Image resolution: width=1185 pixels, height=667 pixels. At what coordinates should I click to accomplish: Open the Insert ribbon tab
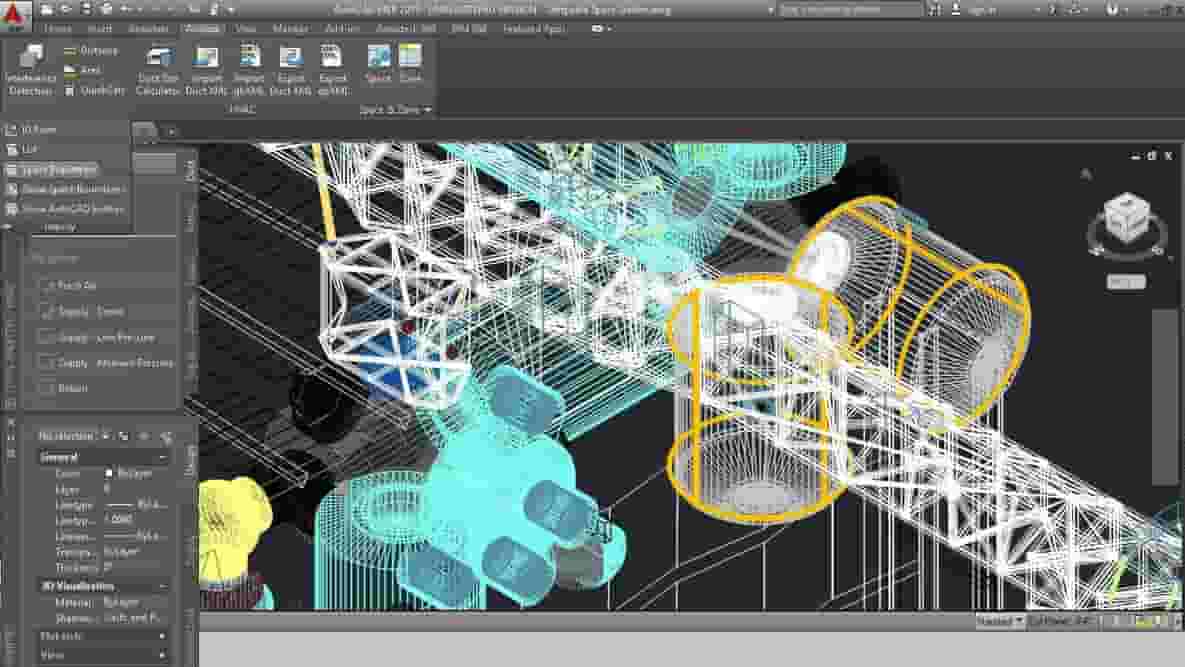pyautogui.click(x=100, y=29)
